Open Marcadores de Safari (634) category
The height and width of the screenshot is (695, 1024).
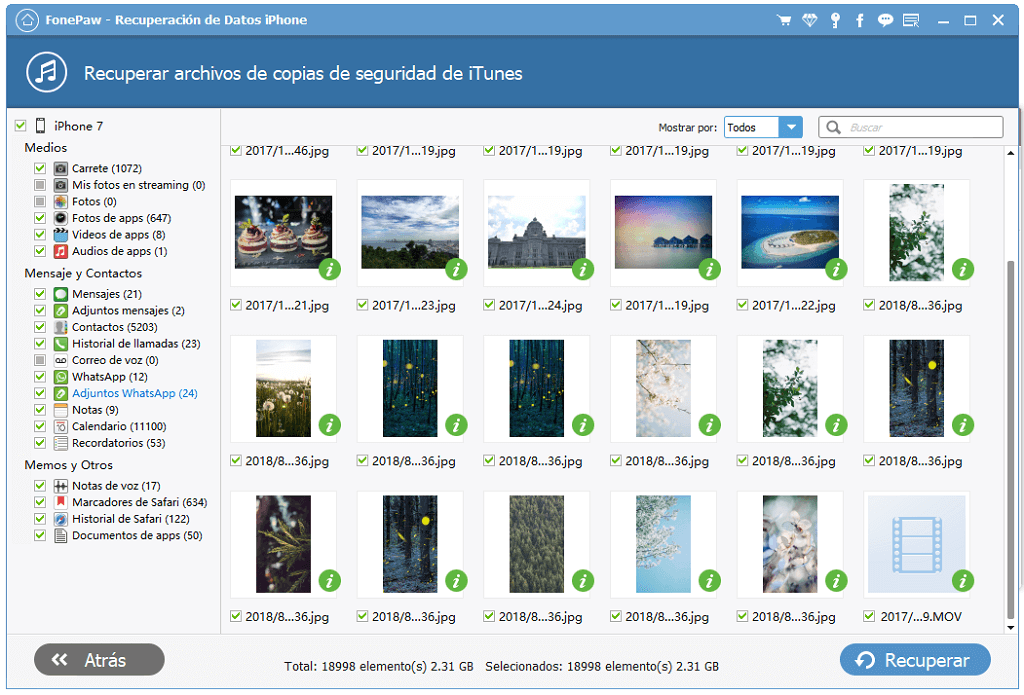pyautogui.click(x=140, y=502)
